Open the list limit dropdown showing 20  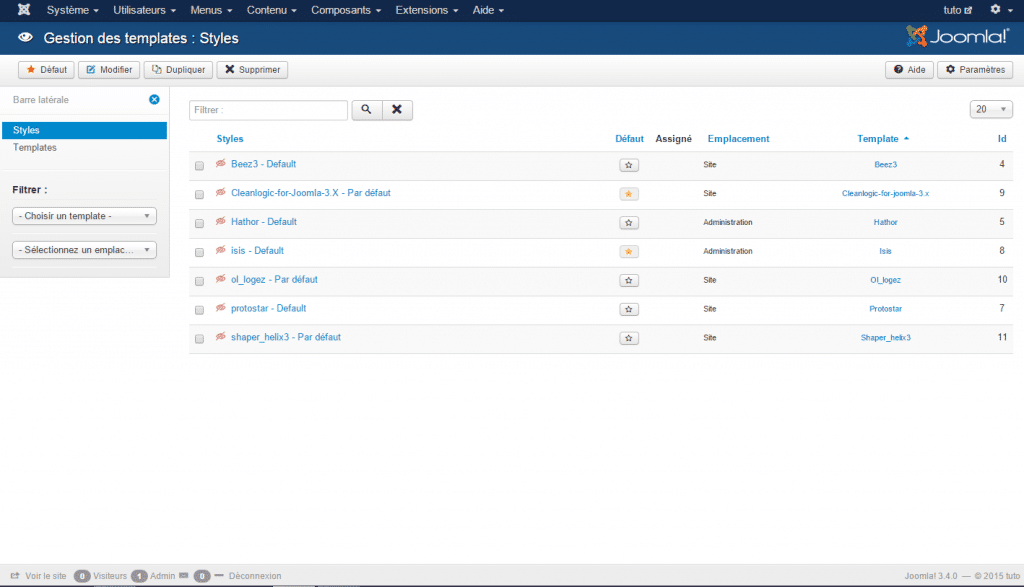point(991,110)
